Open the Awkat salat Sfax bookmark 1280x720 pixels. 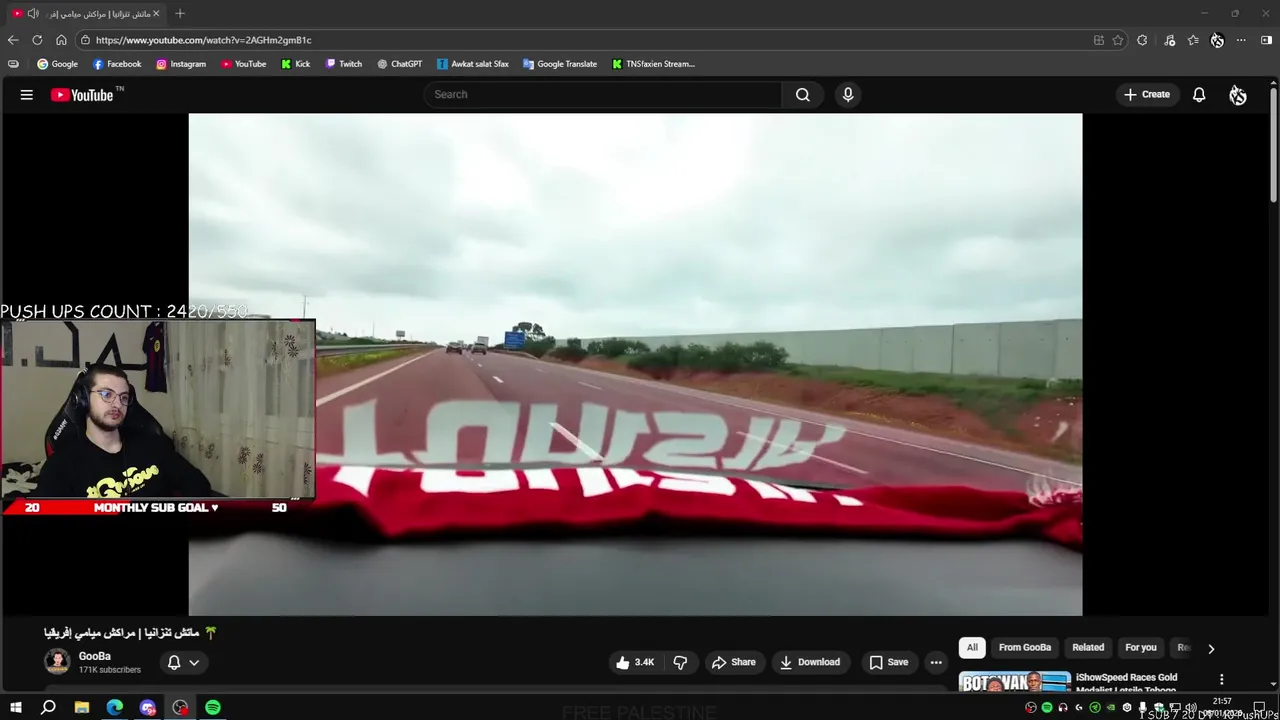(x=473, y=64)
